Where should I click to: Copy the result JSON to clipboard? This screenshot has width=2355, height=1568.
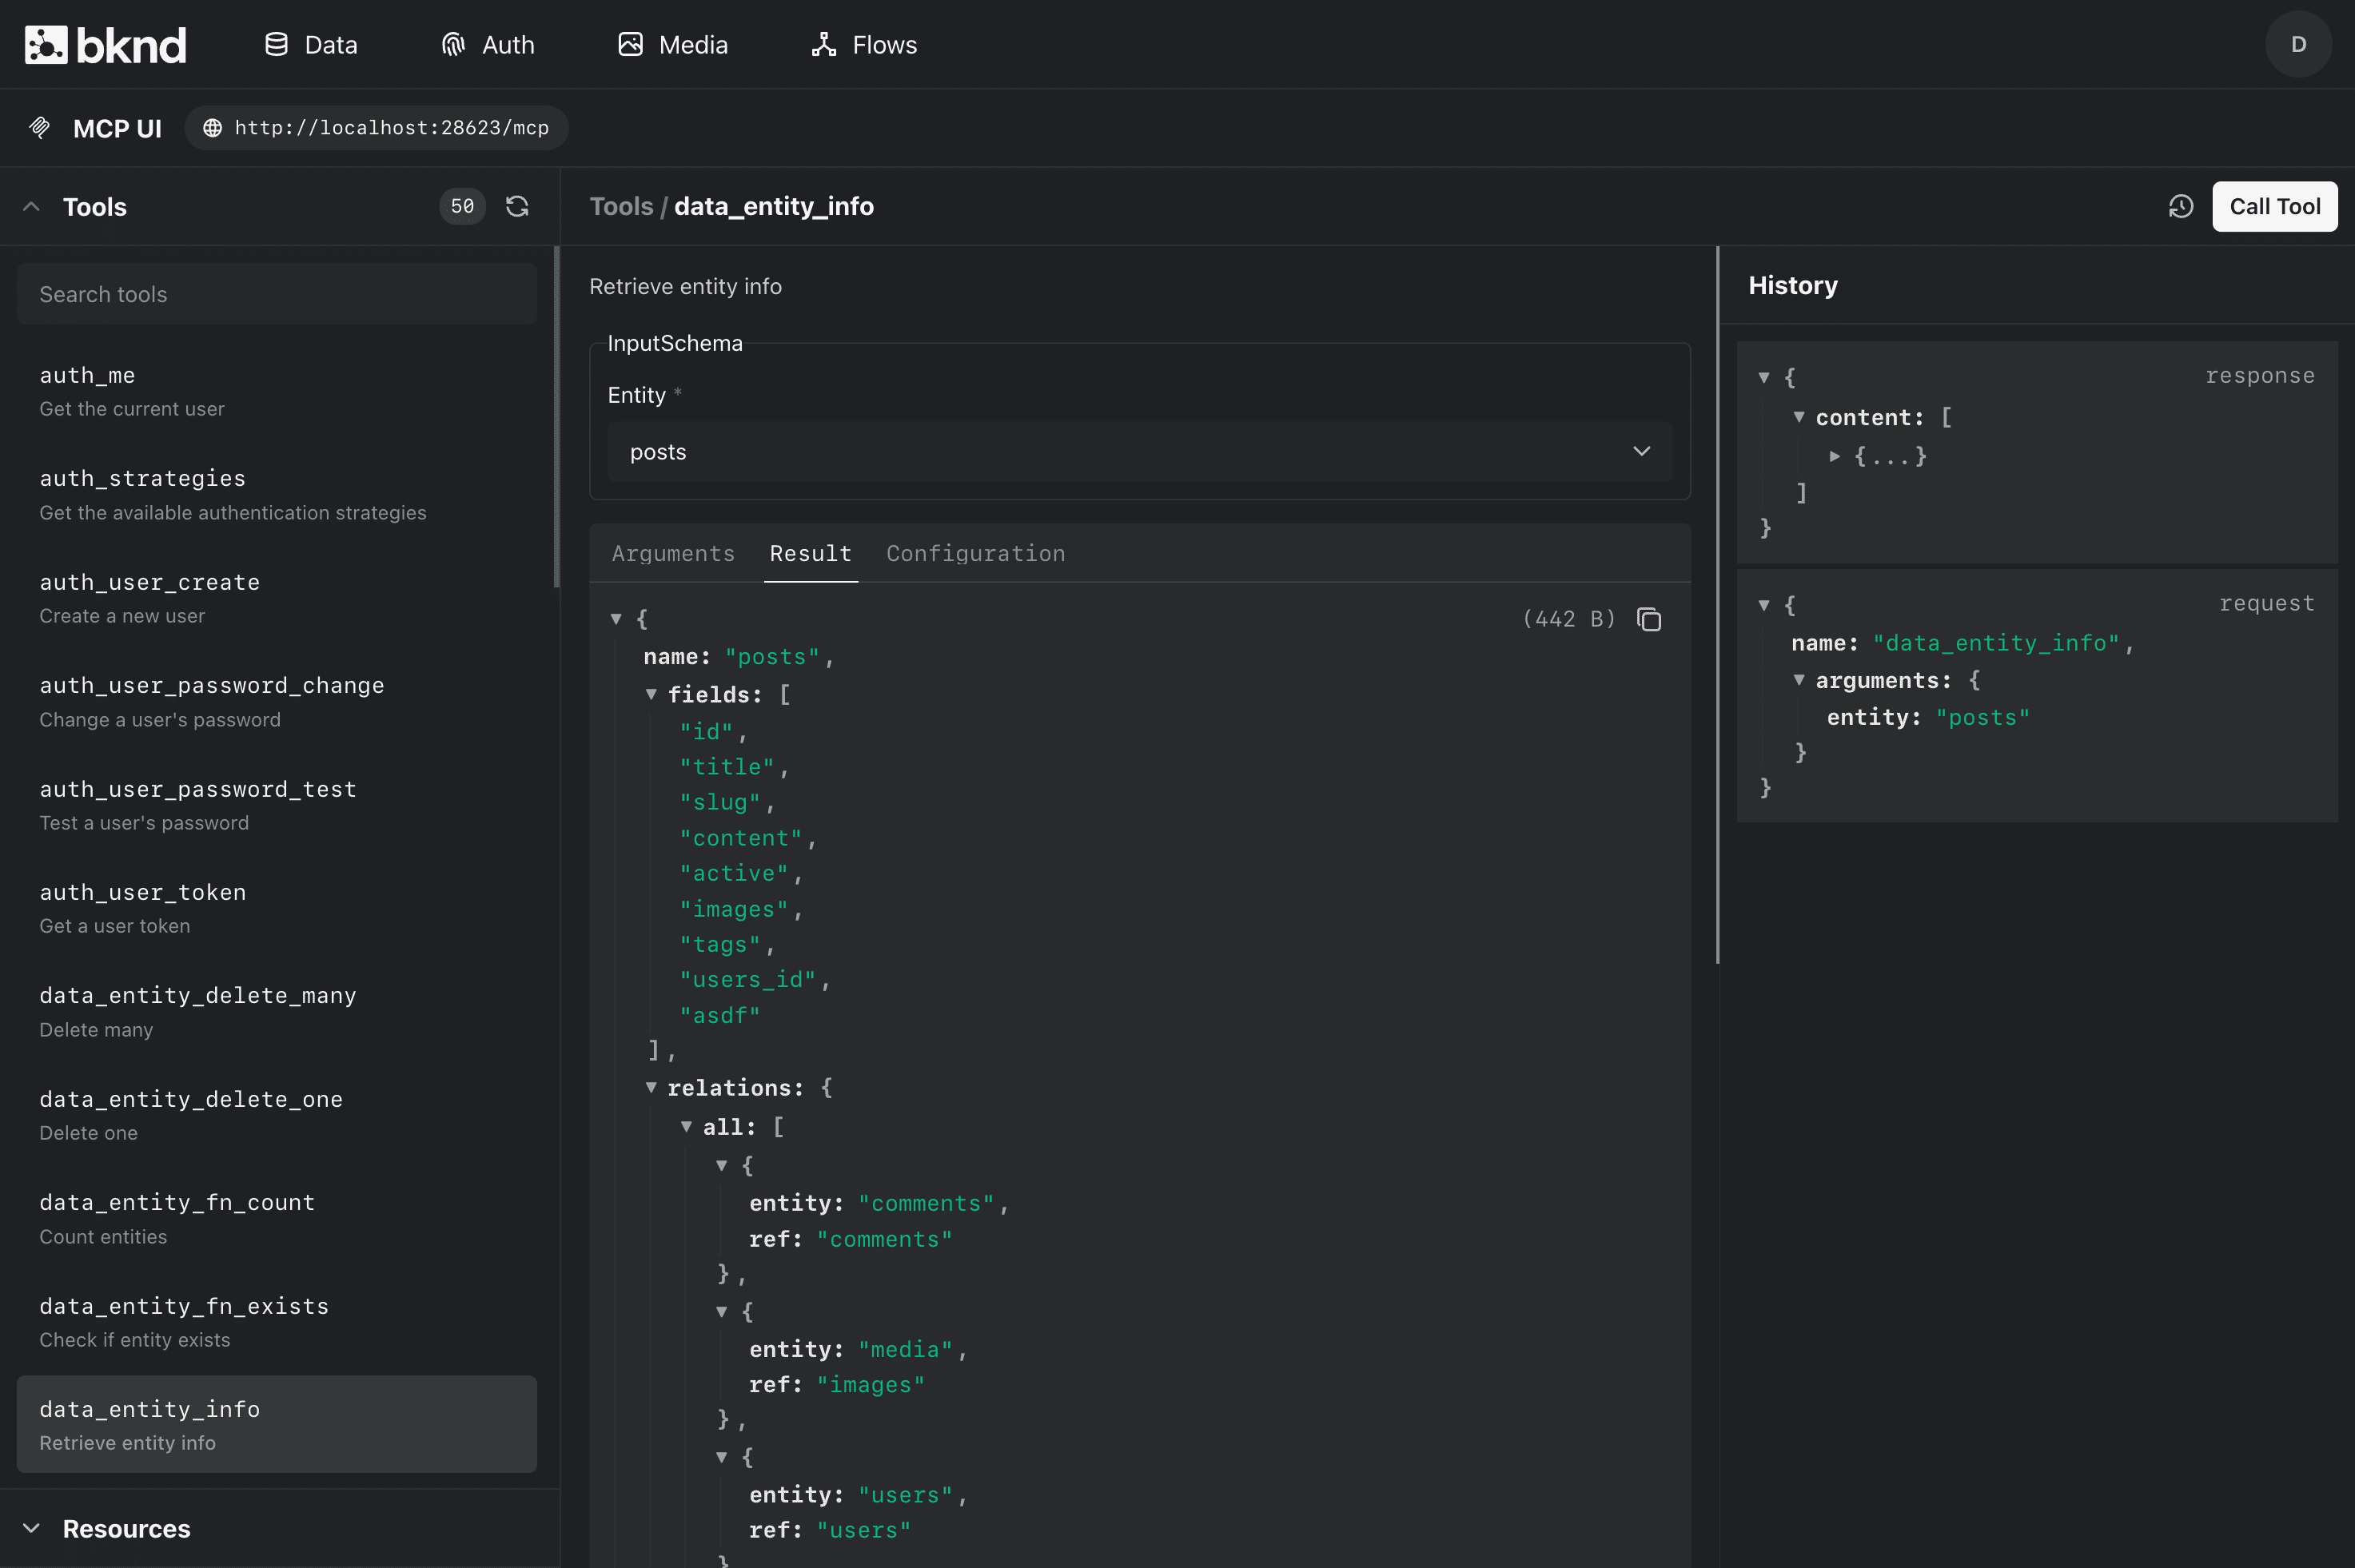(x=1649, y=620)
